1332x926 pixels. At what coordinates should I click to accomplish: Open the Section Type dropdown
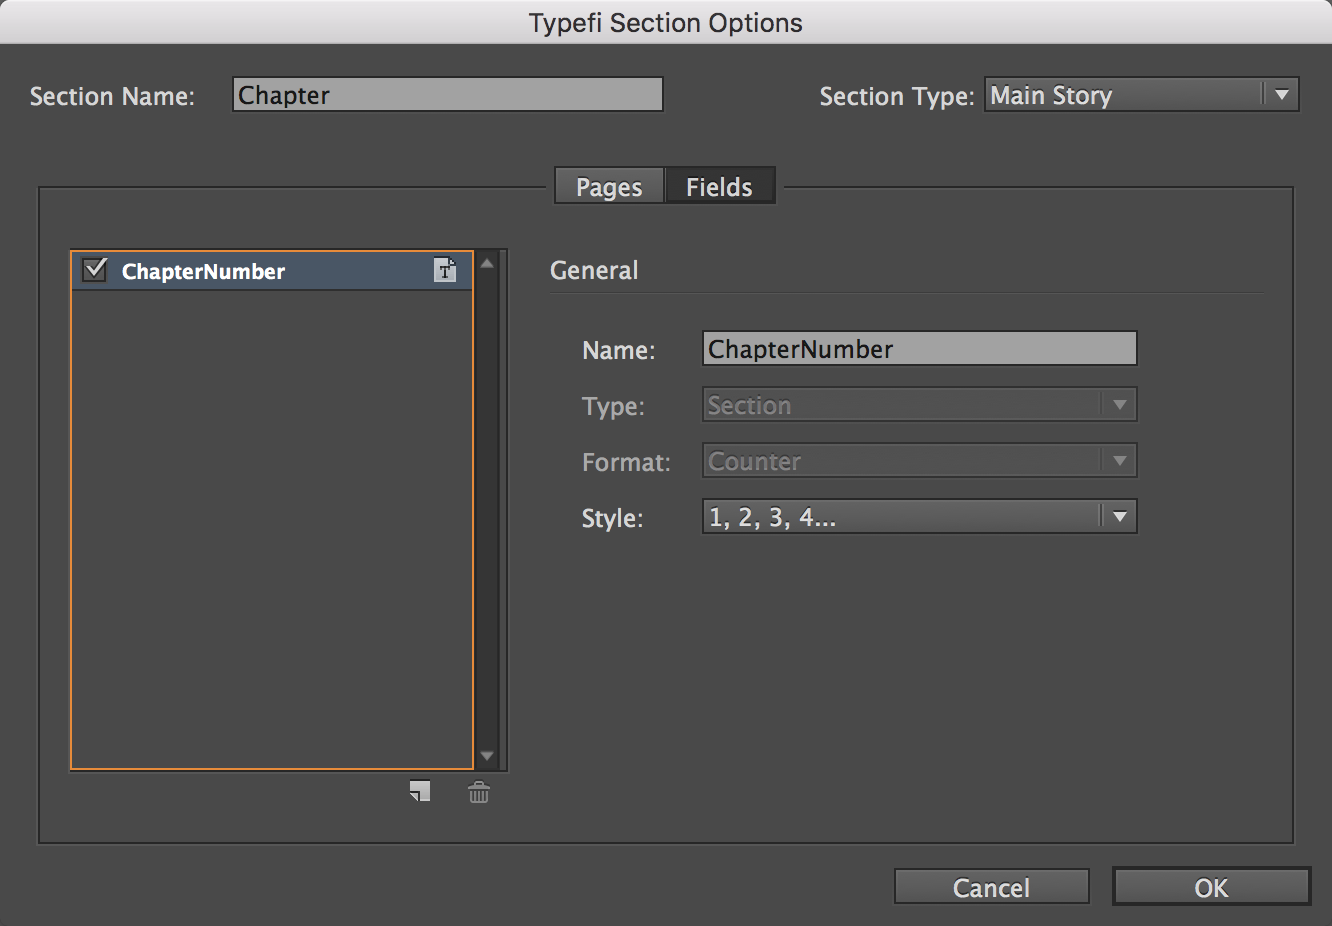tap(1141, 95)
